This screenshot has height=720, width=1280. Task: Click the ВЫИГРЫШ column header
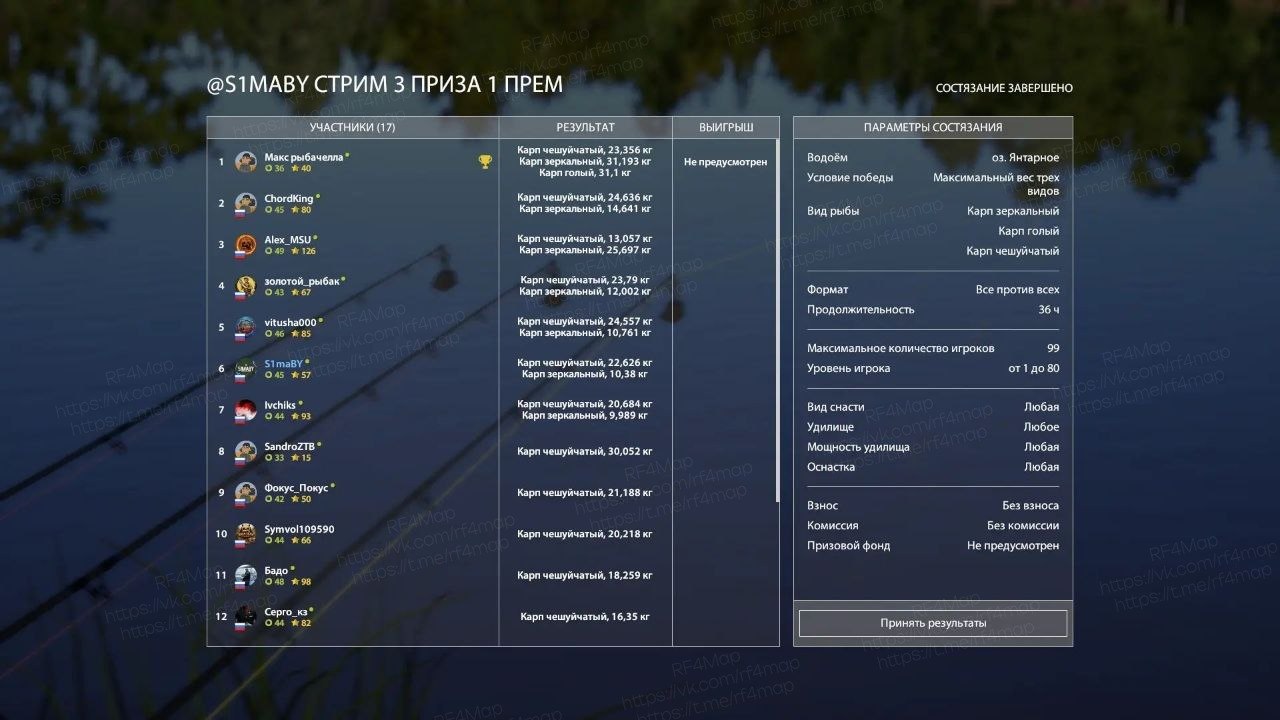[726, 128]
